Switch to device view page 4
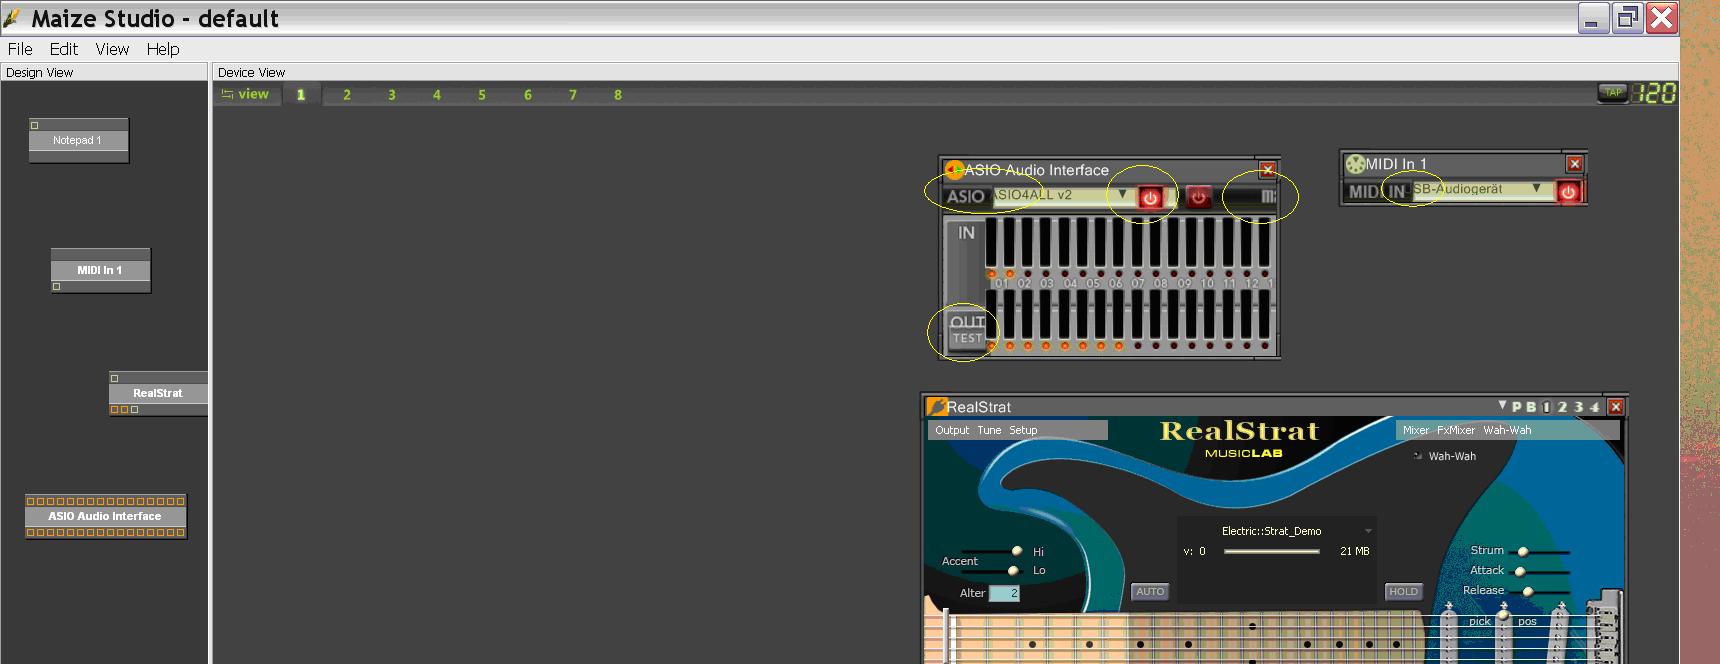Image resolution: width=1720 pixels, height=664 pixels. pyautogui.click(x=437, y=95)
